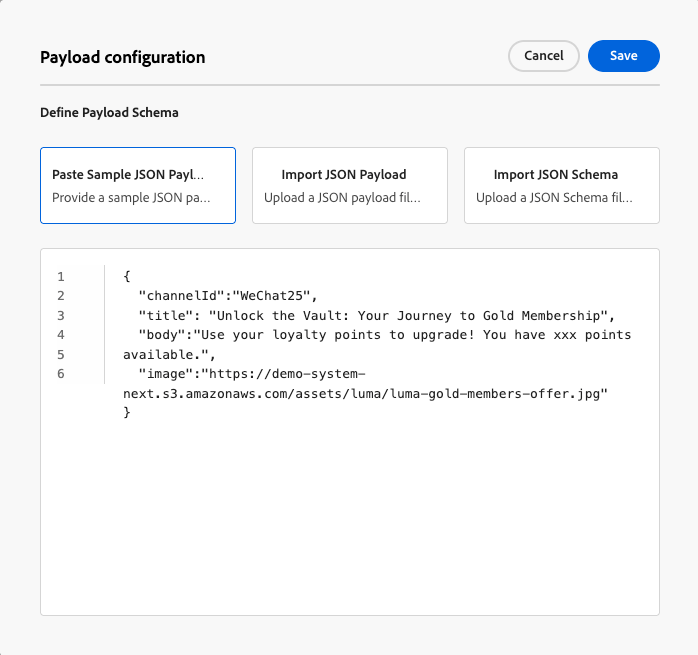698x655 pixels.
Task: Click the "title" line in the JSON editor
Action: pyautogui.click(x=377, y=316)
